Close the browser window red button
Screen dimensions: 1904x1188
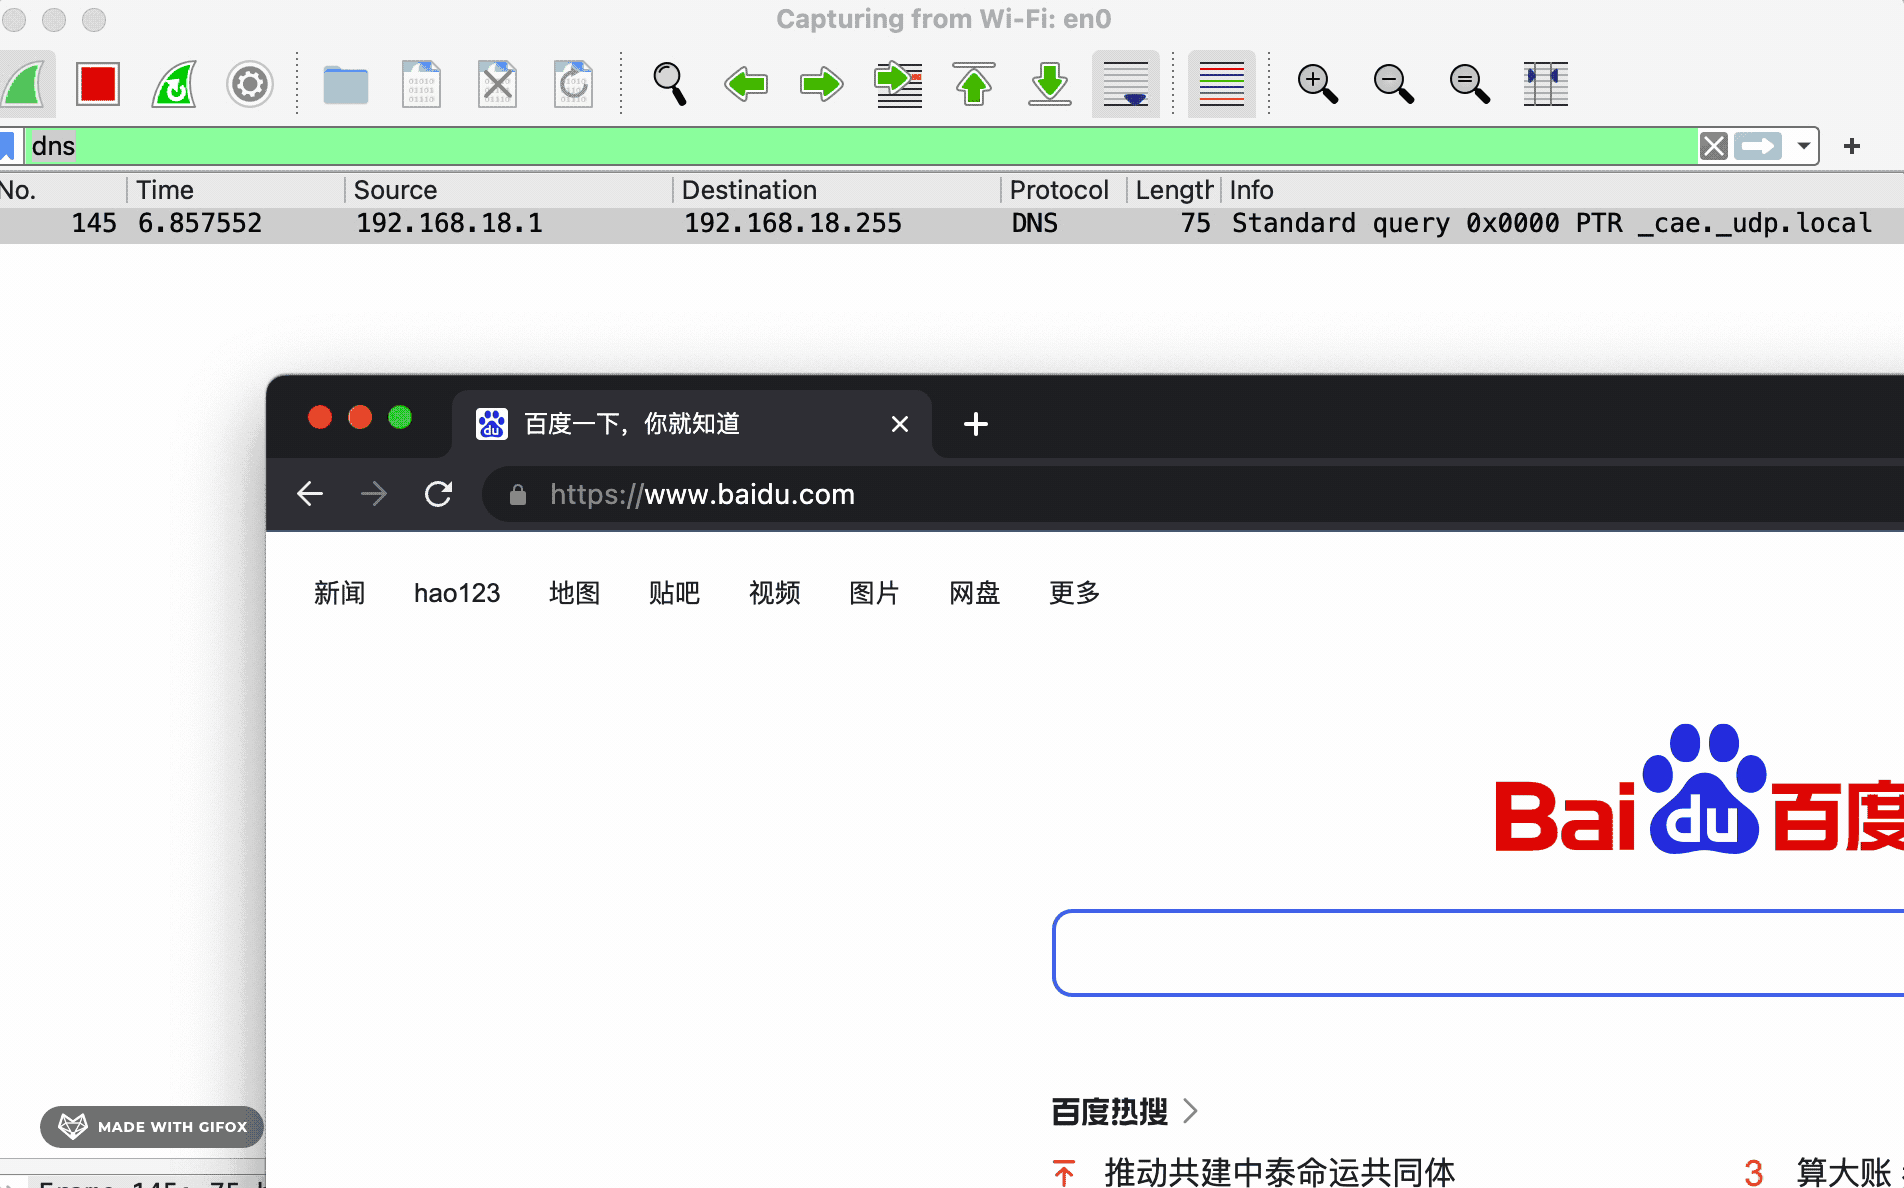click(x=320, y=417)
